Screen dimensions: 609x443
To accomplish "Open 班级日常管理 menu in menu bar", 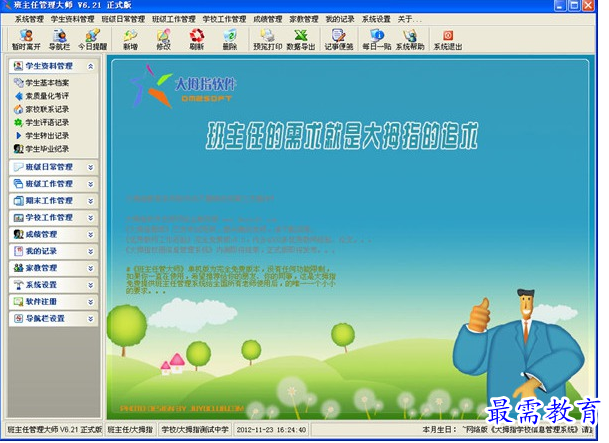I will [x=123, y=19].
